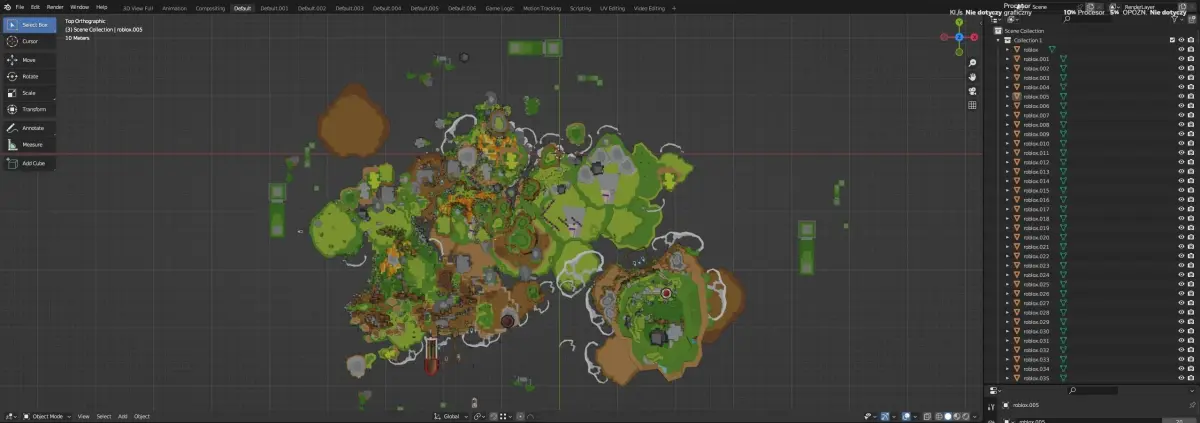
Task: Pick the Add Cube tool
Action: point(29,163)
